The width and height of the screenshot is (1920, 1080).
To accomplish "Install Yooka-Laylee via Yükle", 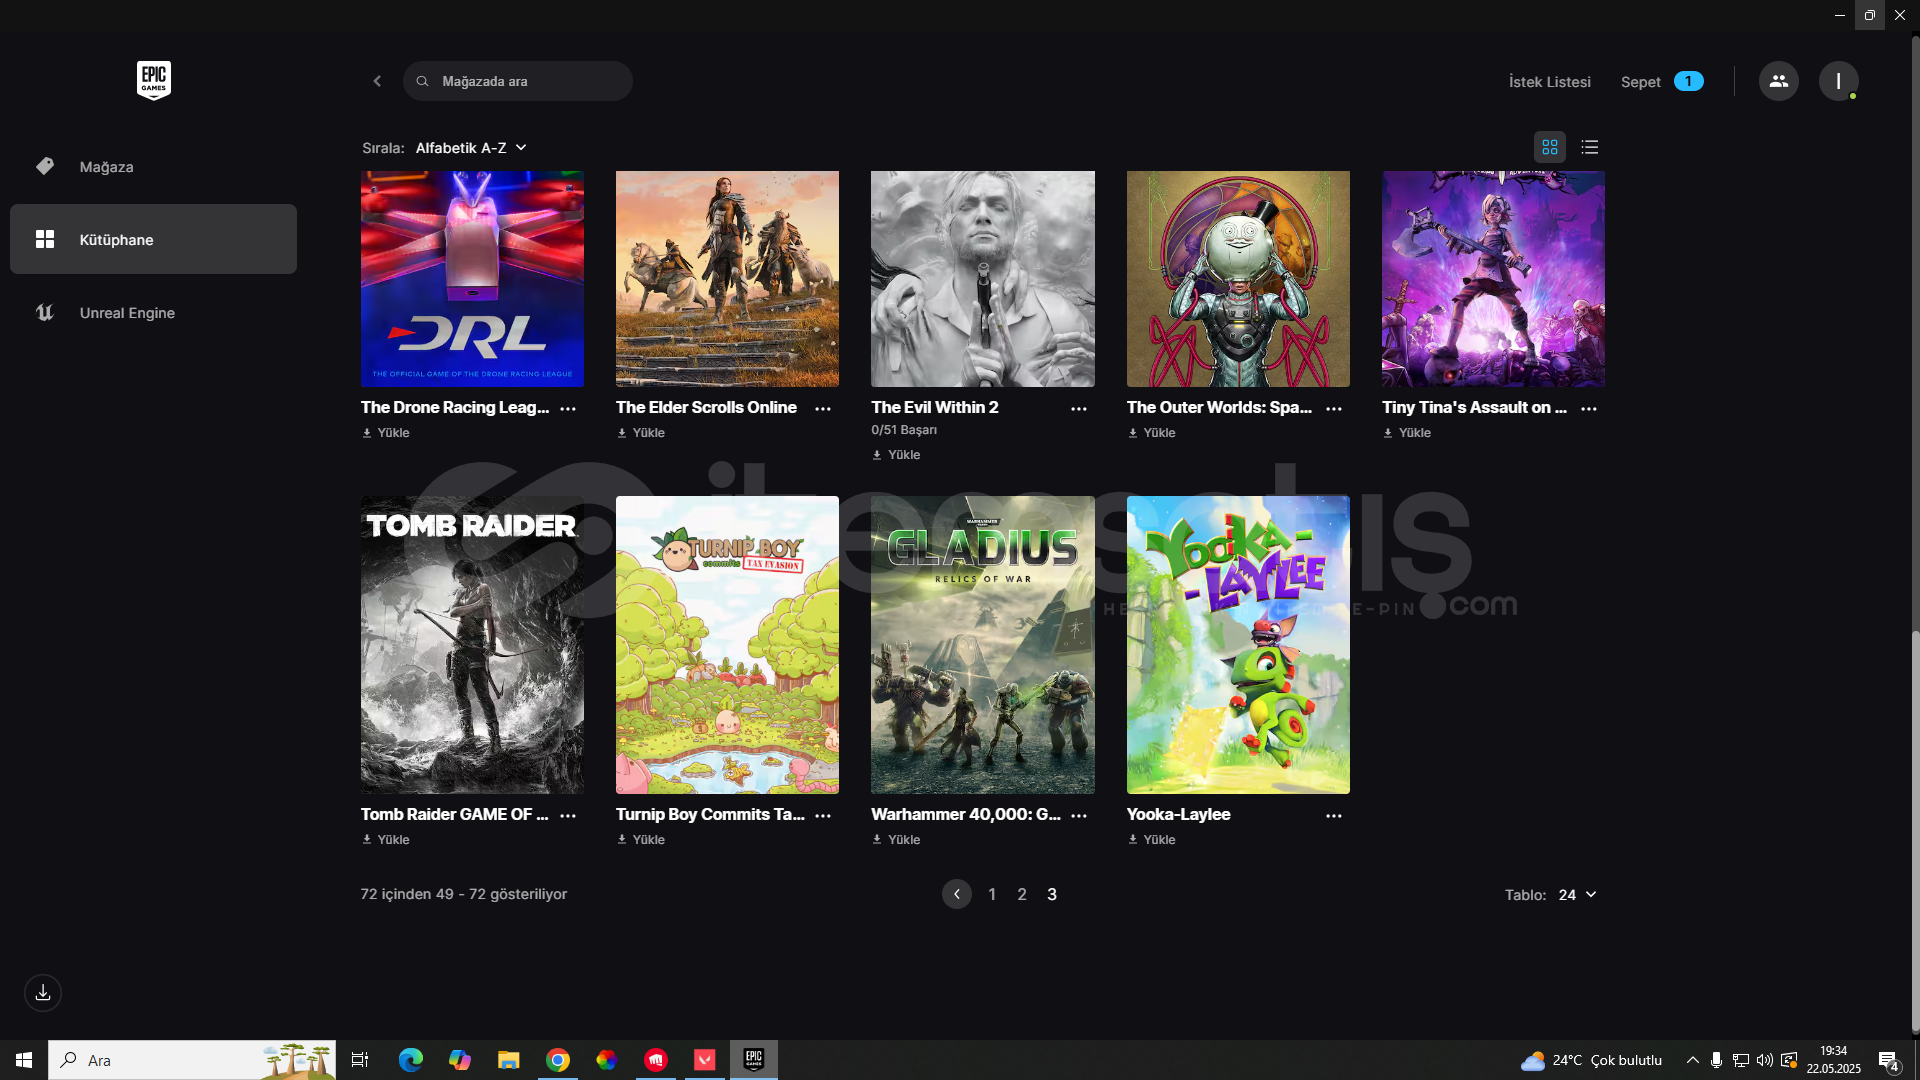I will point(1152,840).
